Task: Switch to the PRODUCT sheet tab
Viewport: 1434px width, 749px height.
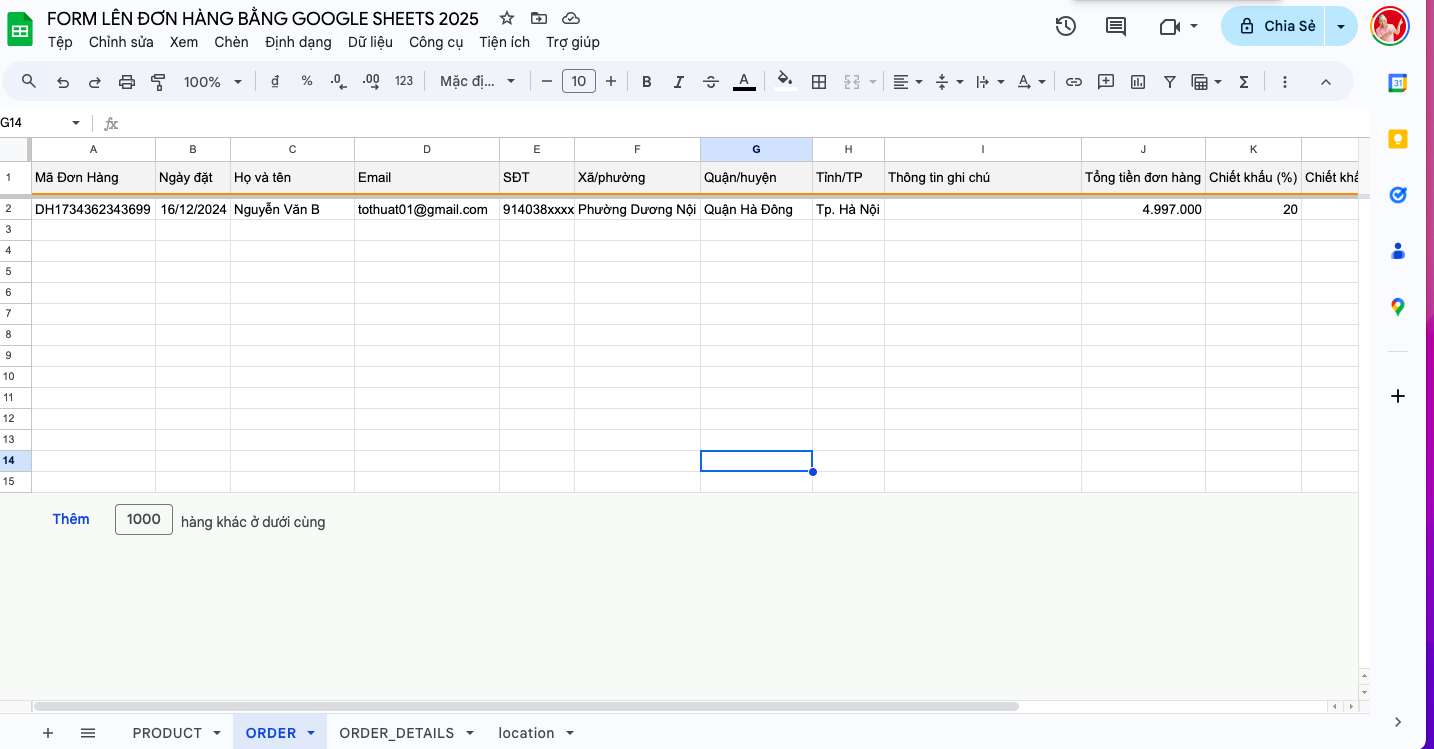Action: pyautogui.click(x=166, y=732)
